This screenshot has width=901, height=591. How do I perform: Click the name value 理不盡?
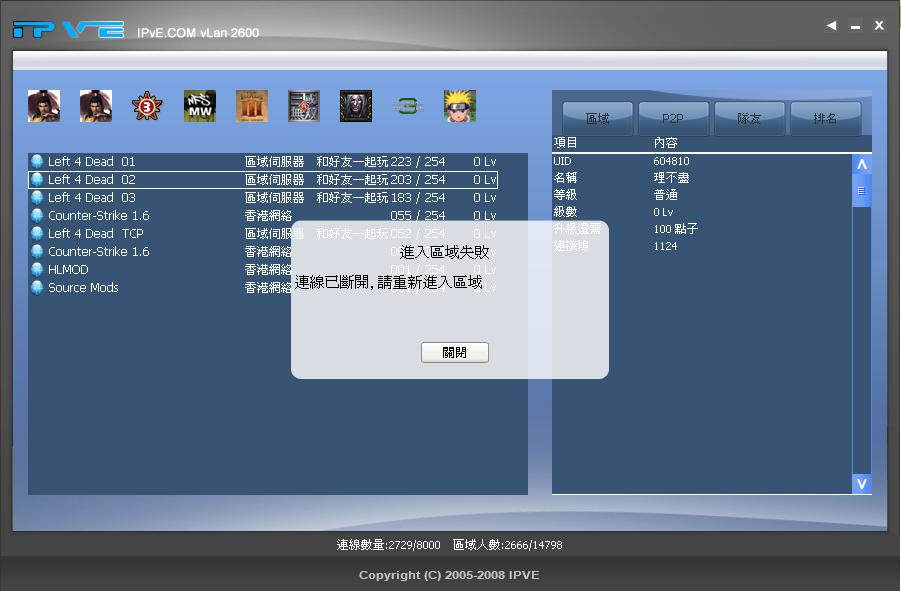pos(671,178)
